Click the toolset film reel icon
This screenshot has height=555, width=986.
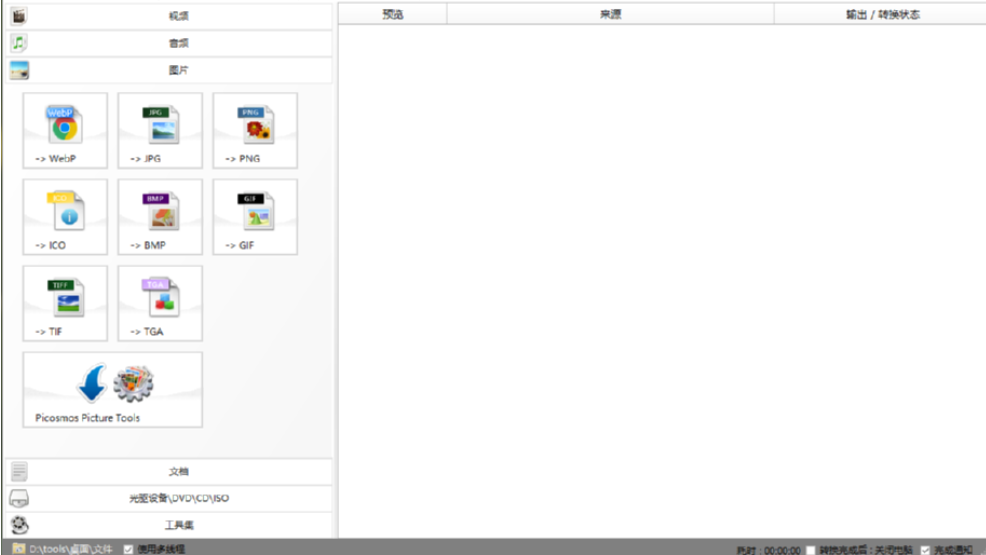[x=19, y=525]
